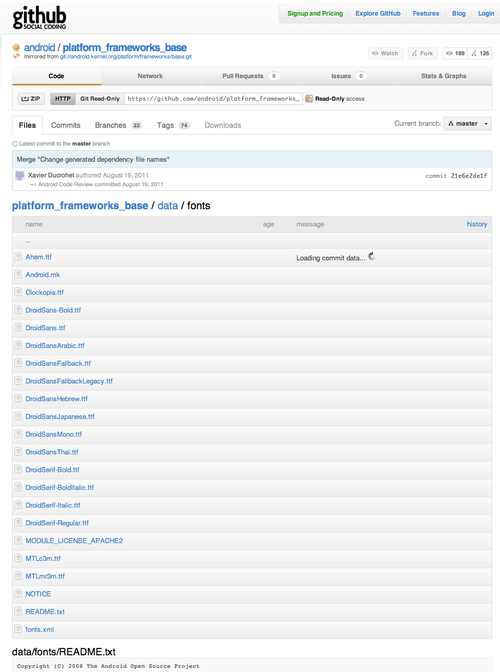Switch to the Code tab
Image resolution: width=500 pixels, height=672 pixels.
coord(57,76)
